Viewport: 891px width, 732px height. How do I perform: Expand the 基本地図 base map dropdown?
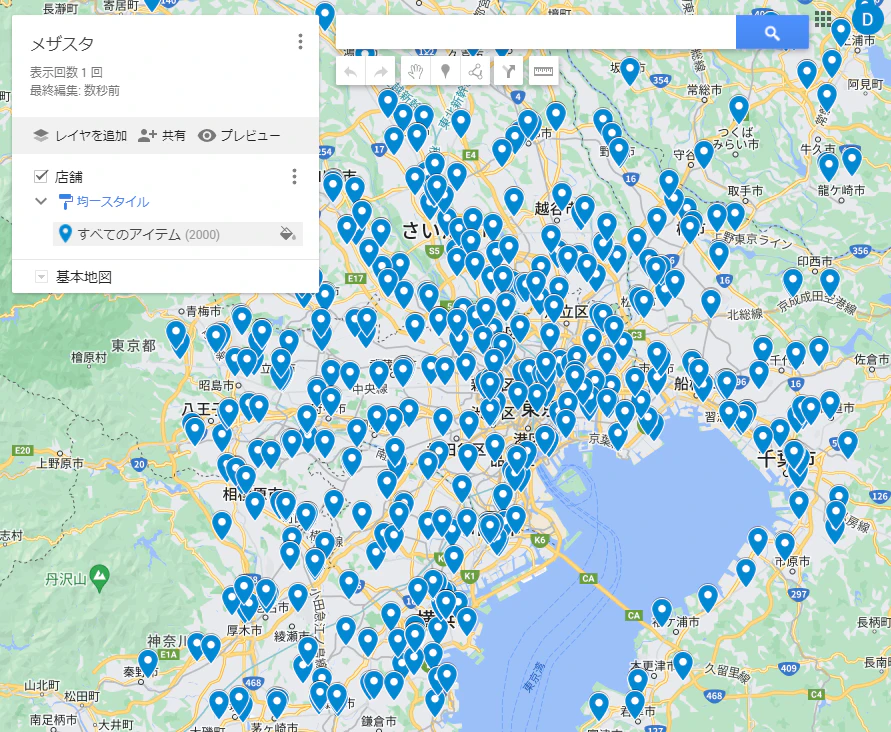coord(41,277)
